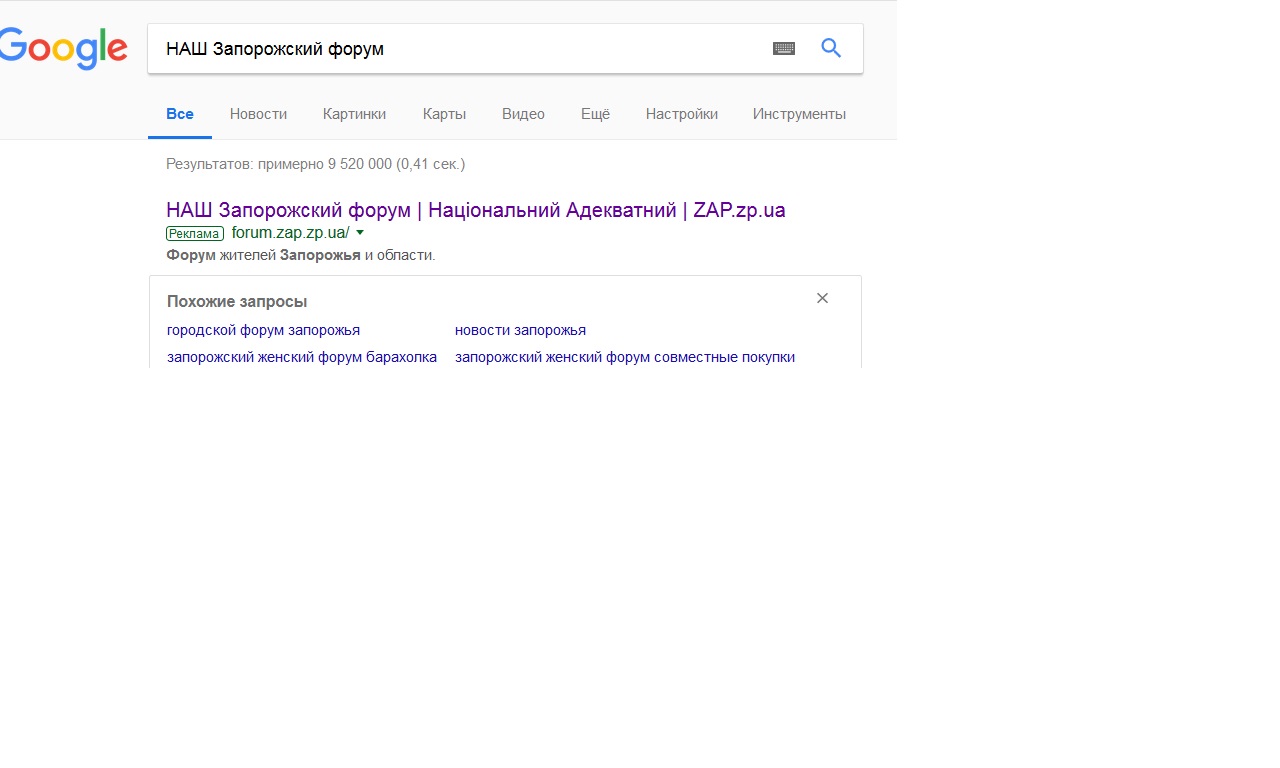Open новости запорожья suggestion
The width and height of the screenshot is (1280, 768).
click(520, 330)
